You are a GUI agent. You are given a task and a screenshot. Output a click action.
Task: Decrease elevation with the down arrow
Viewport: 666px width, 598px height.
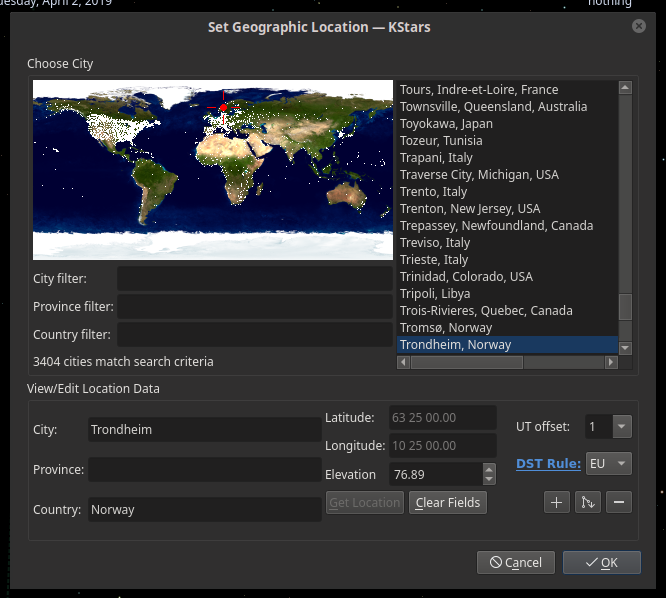tap(489, 480)
